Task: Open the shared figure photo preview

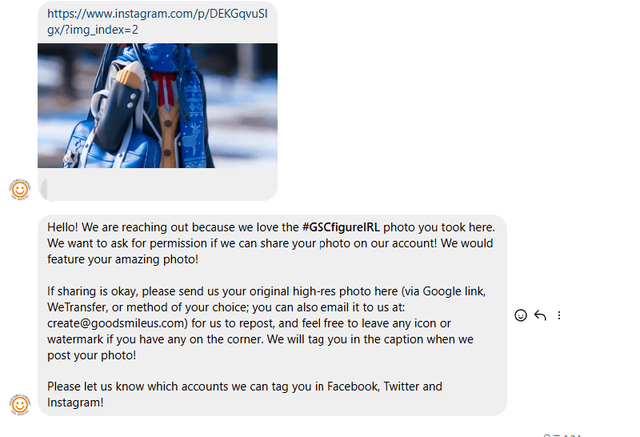Action: pos(157,104)
